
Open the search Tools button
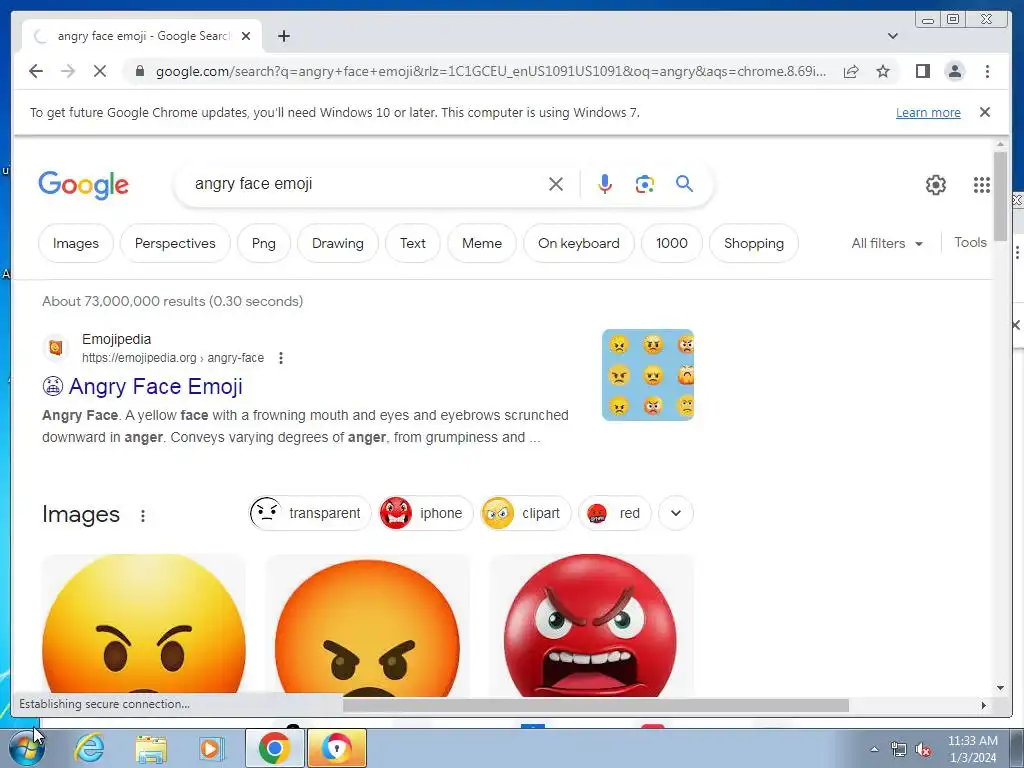point(970,242)
